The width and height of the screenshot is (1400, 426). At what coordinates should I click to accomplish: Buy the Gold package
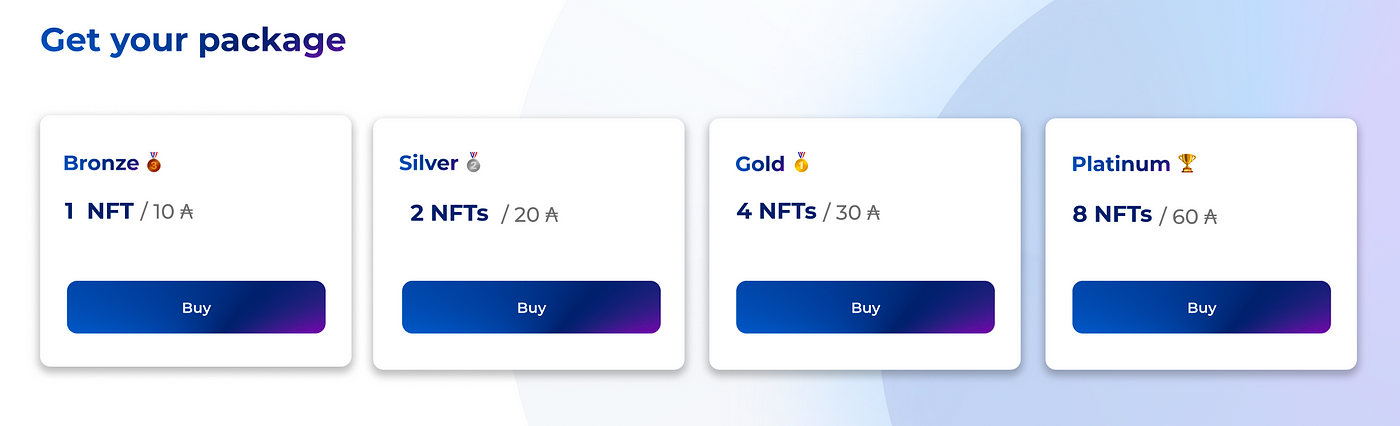click(865, 307)
